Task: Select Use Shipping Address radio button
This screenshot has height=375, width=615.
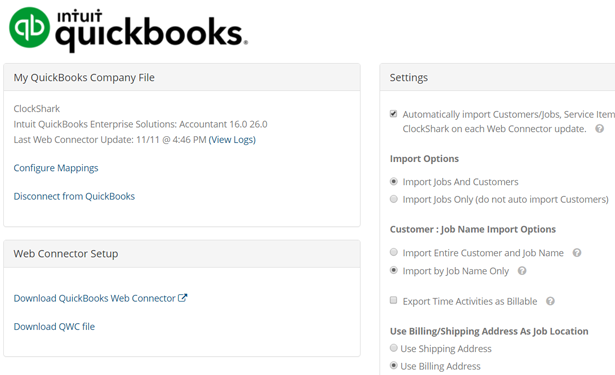Action: [x=394, y=348]
